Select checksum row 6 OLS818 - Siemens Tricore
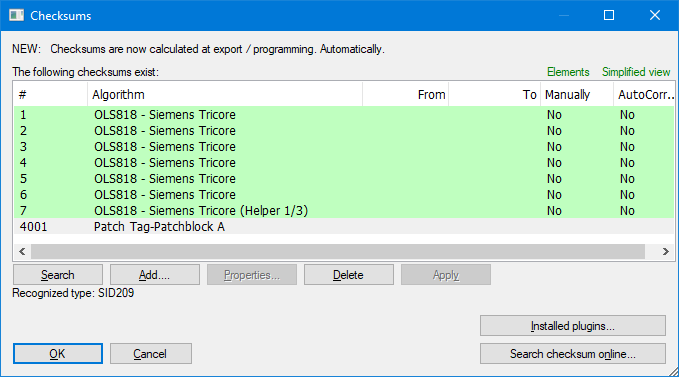This screenshot has height=377, width=679. [344, 195]
